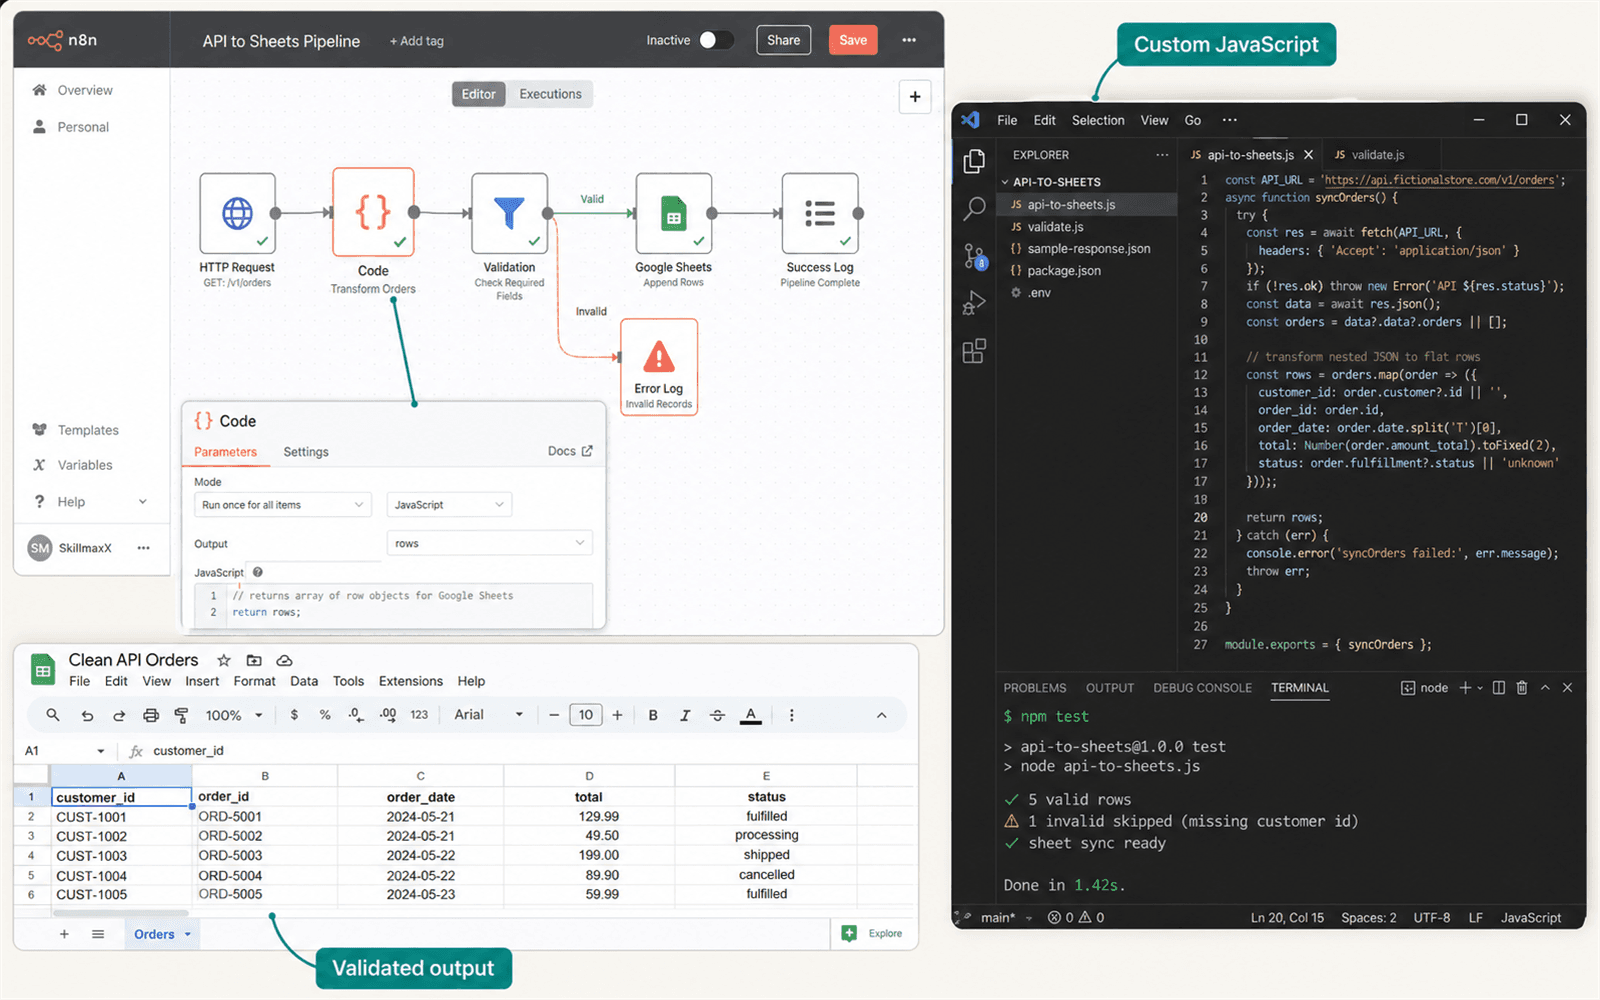The image size is (1600, 1000).
Task: Open the Success Log node
Action: pyautogui.click(x=820, y=213)
